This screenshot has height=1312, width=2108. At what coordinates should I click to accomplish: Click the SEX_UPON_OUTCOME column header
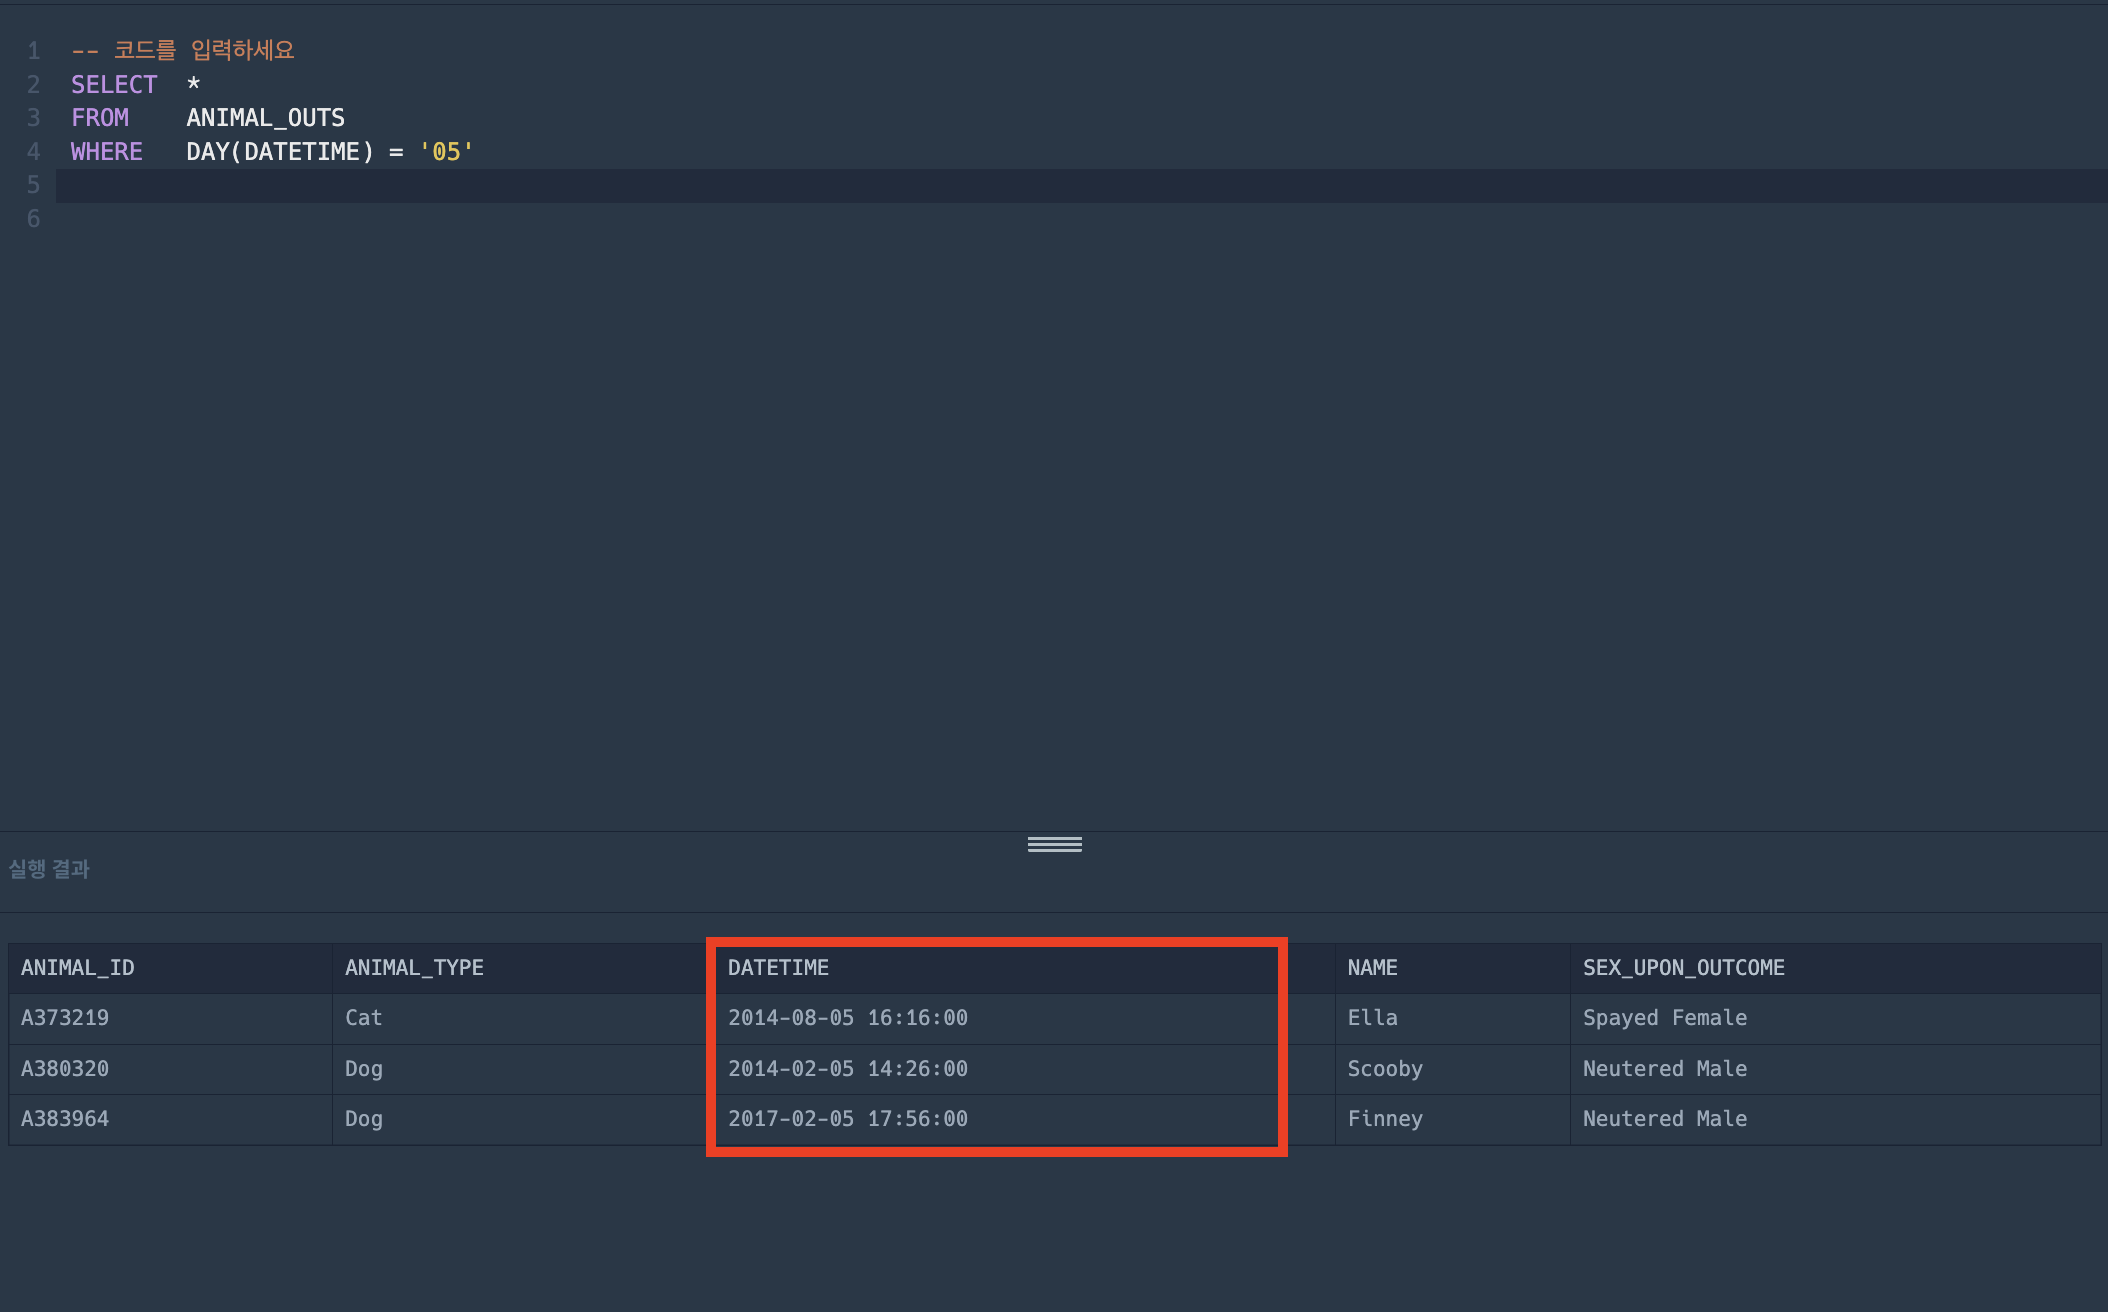tap(1683, 968)
